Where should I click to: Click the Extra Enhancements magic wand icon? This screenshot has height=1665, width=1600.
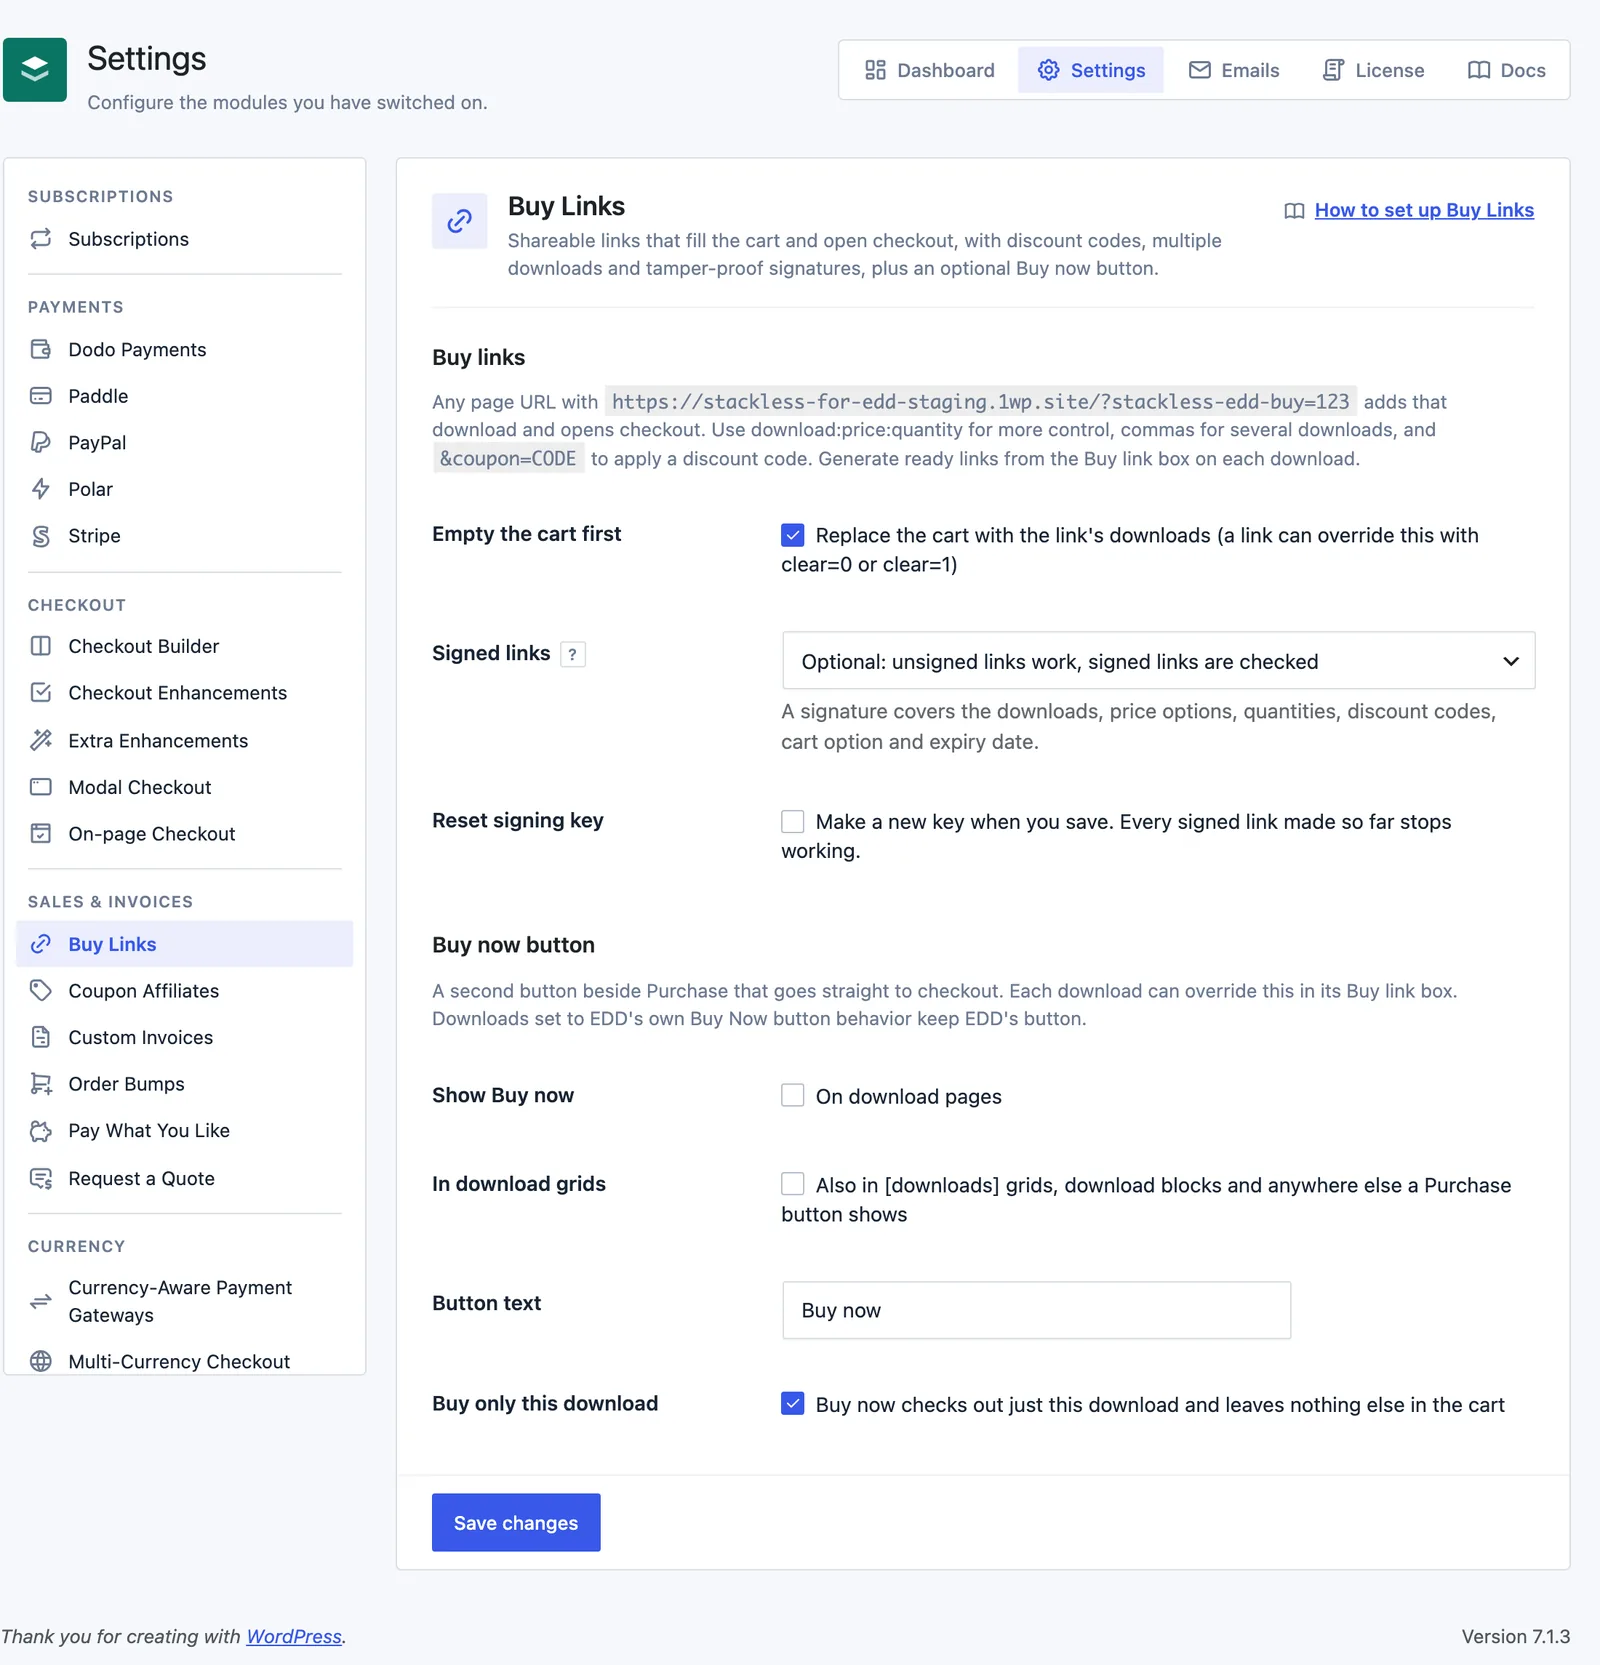click(41, 740)
